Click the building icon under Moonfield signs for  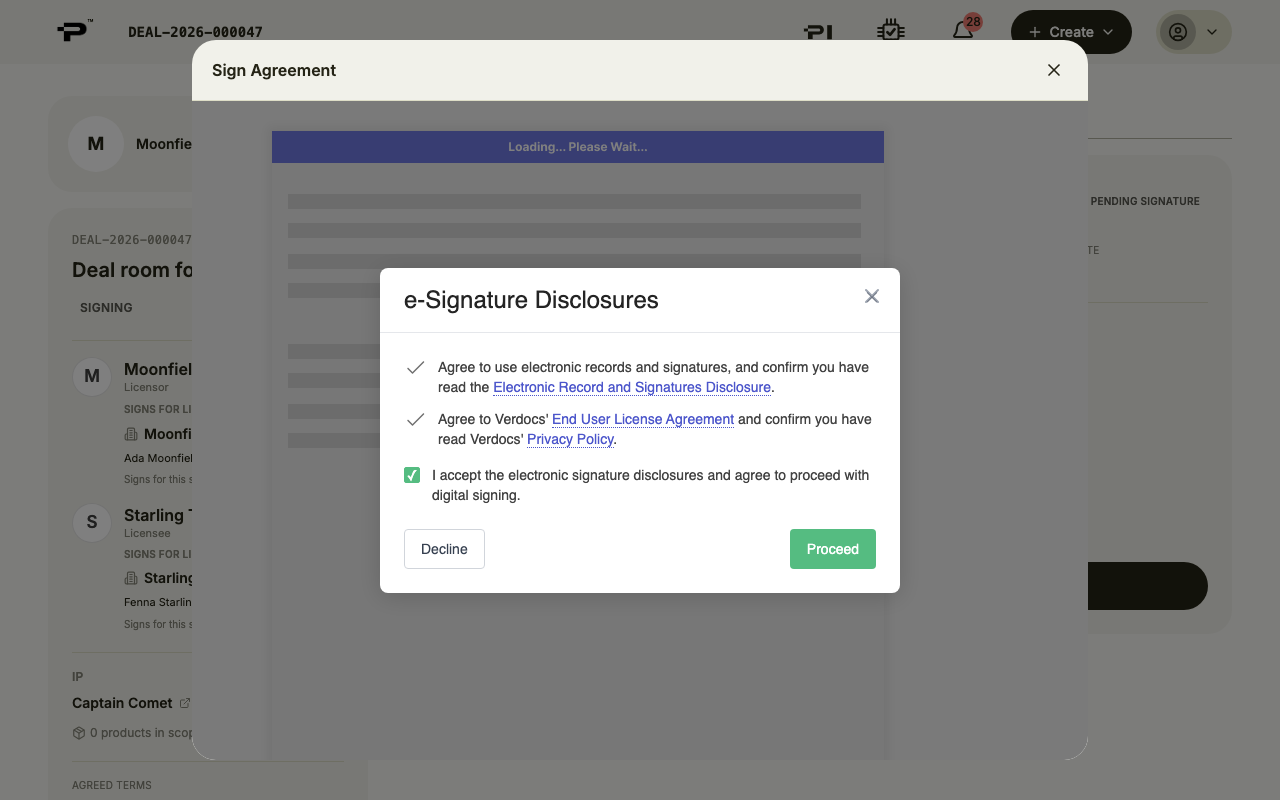[x=131, y=434]
